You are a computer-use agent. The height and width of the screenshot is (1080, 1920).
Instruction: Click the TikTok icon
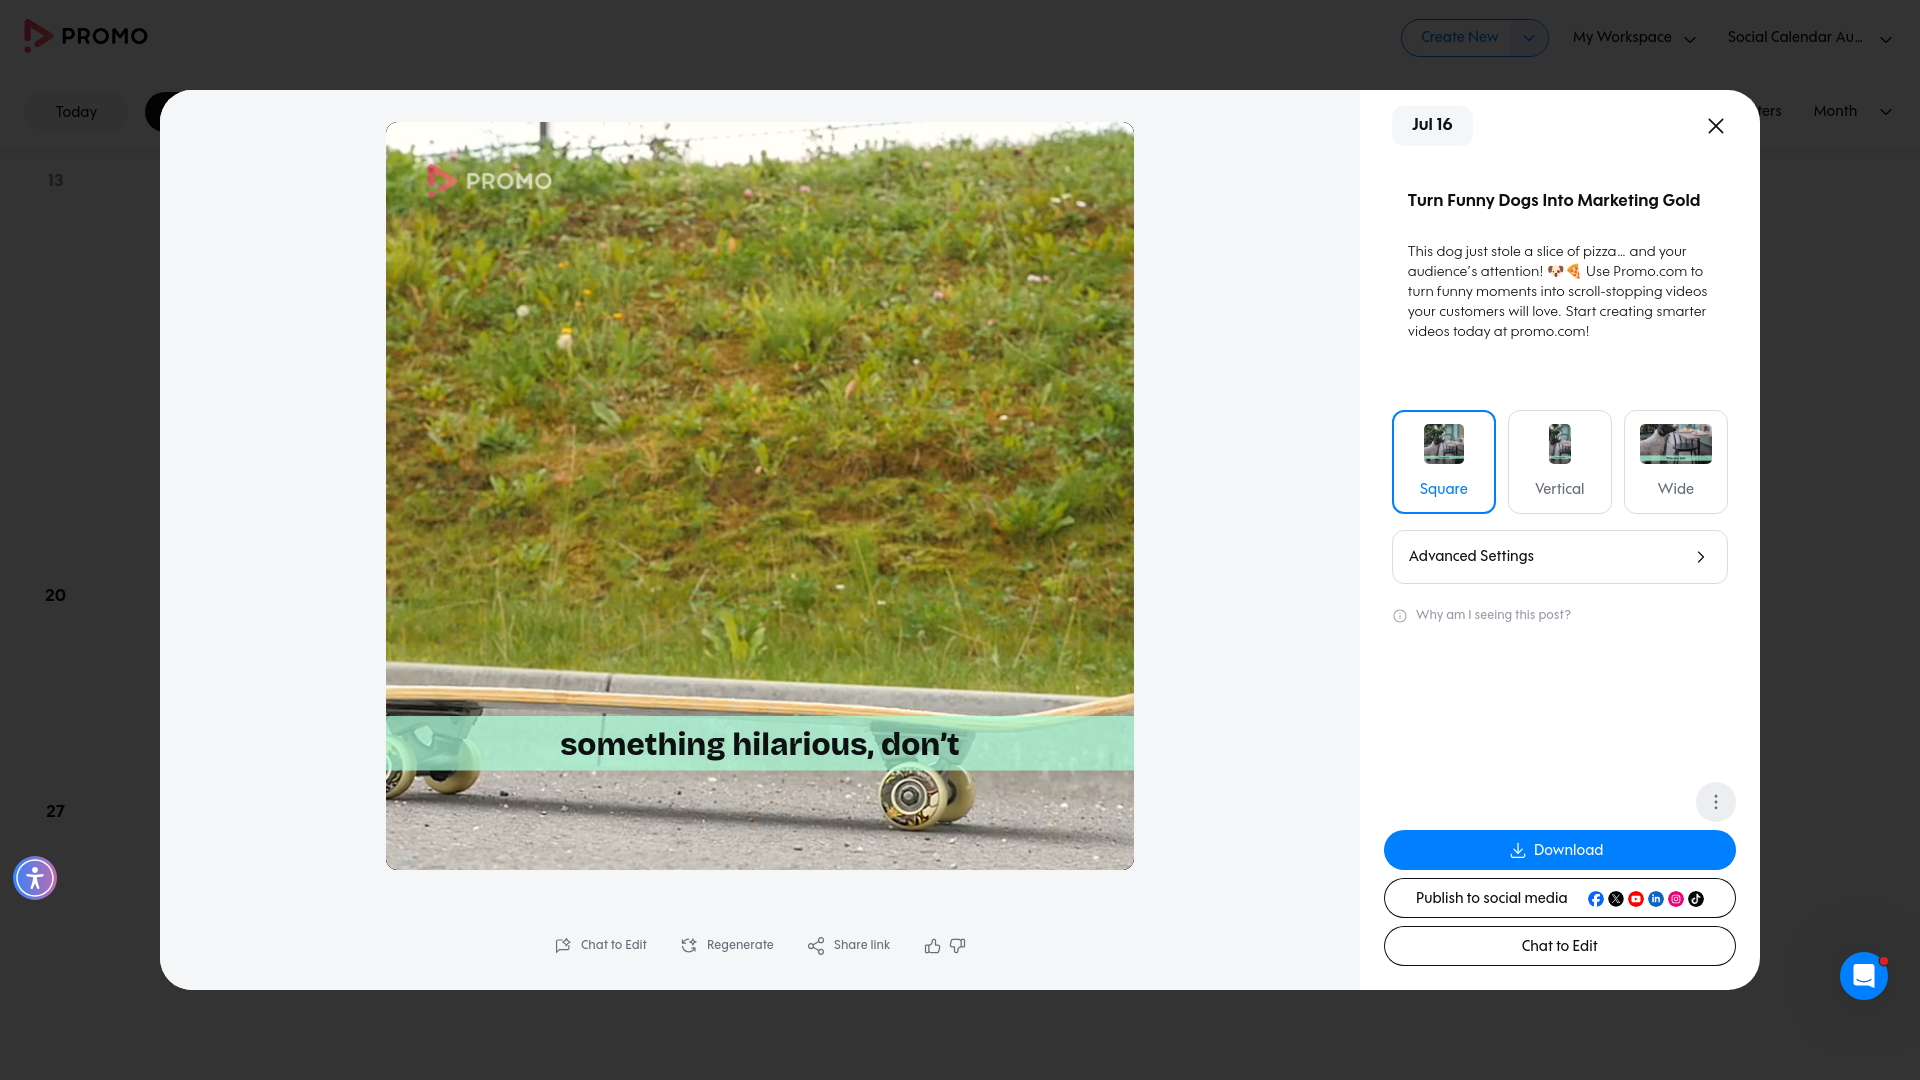(1696, 899)
